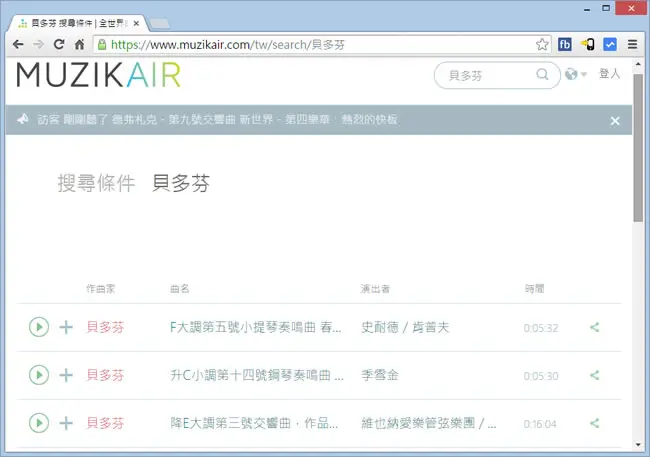Open the Chrome hamburger menu
The height and width of the screenshot is (457, 650).
click(632, 44)
